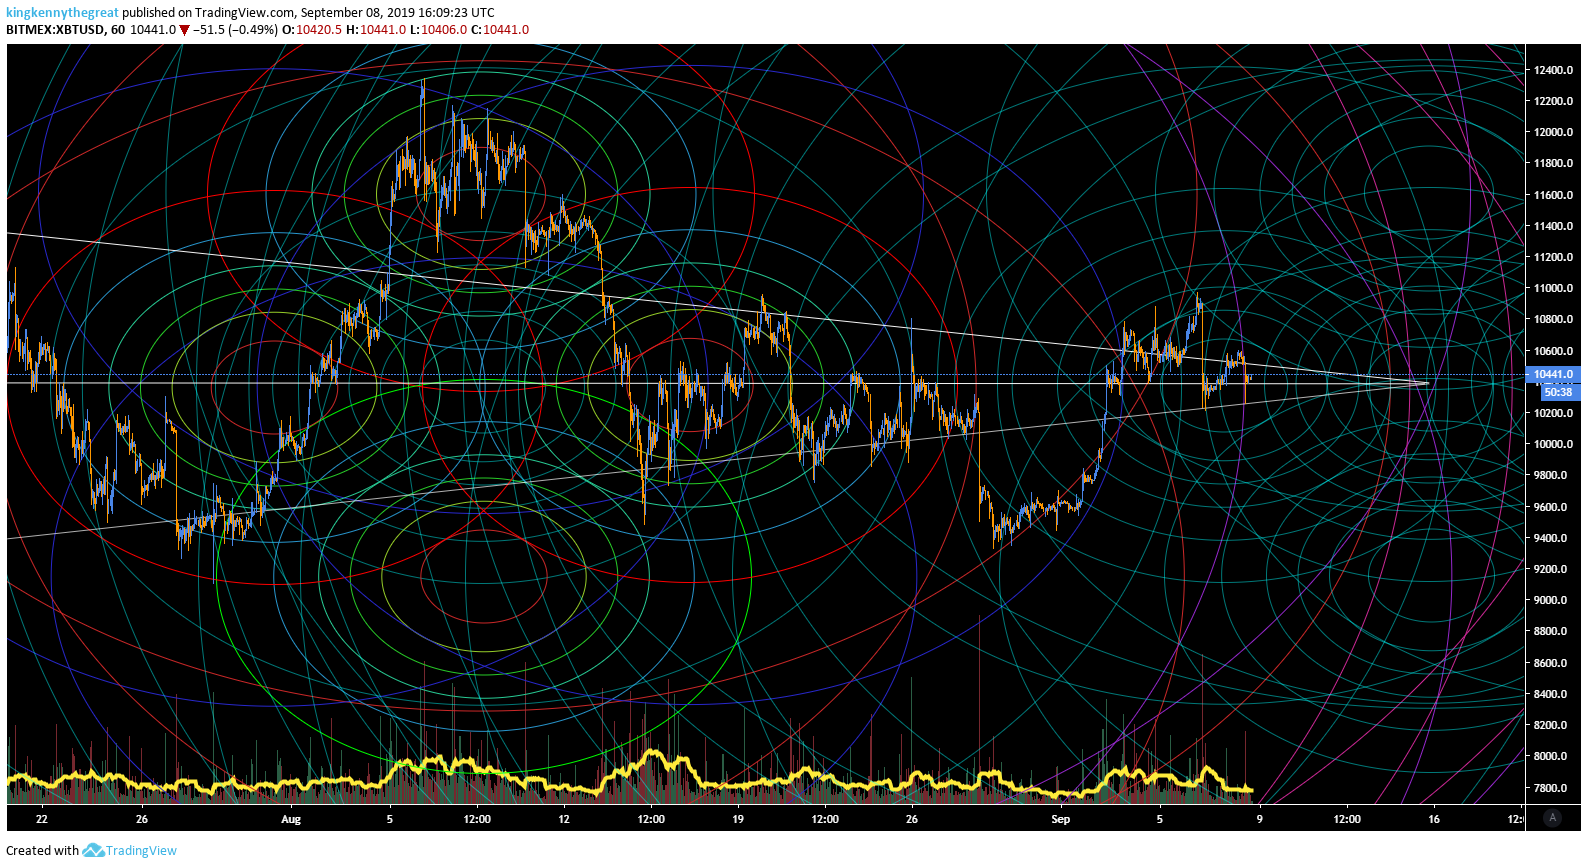Image resolution: width=1588 pixels, height=868 pixels.
Task: Click the Aug label on time axis
Action: pos(291,819)
